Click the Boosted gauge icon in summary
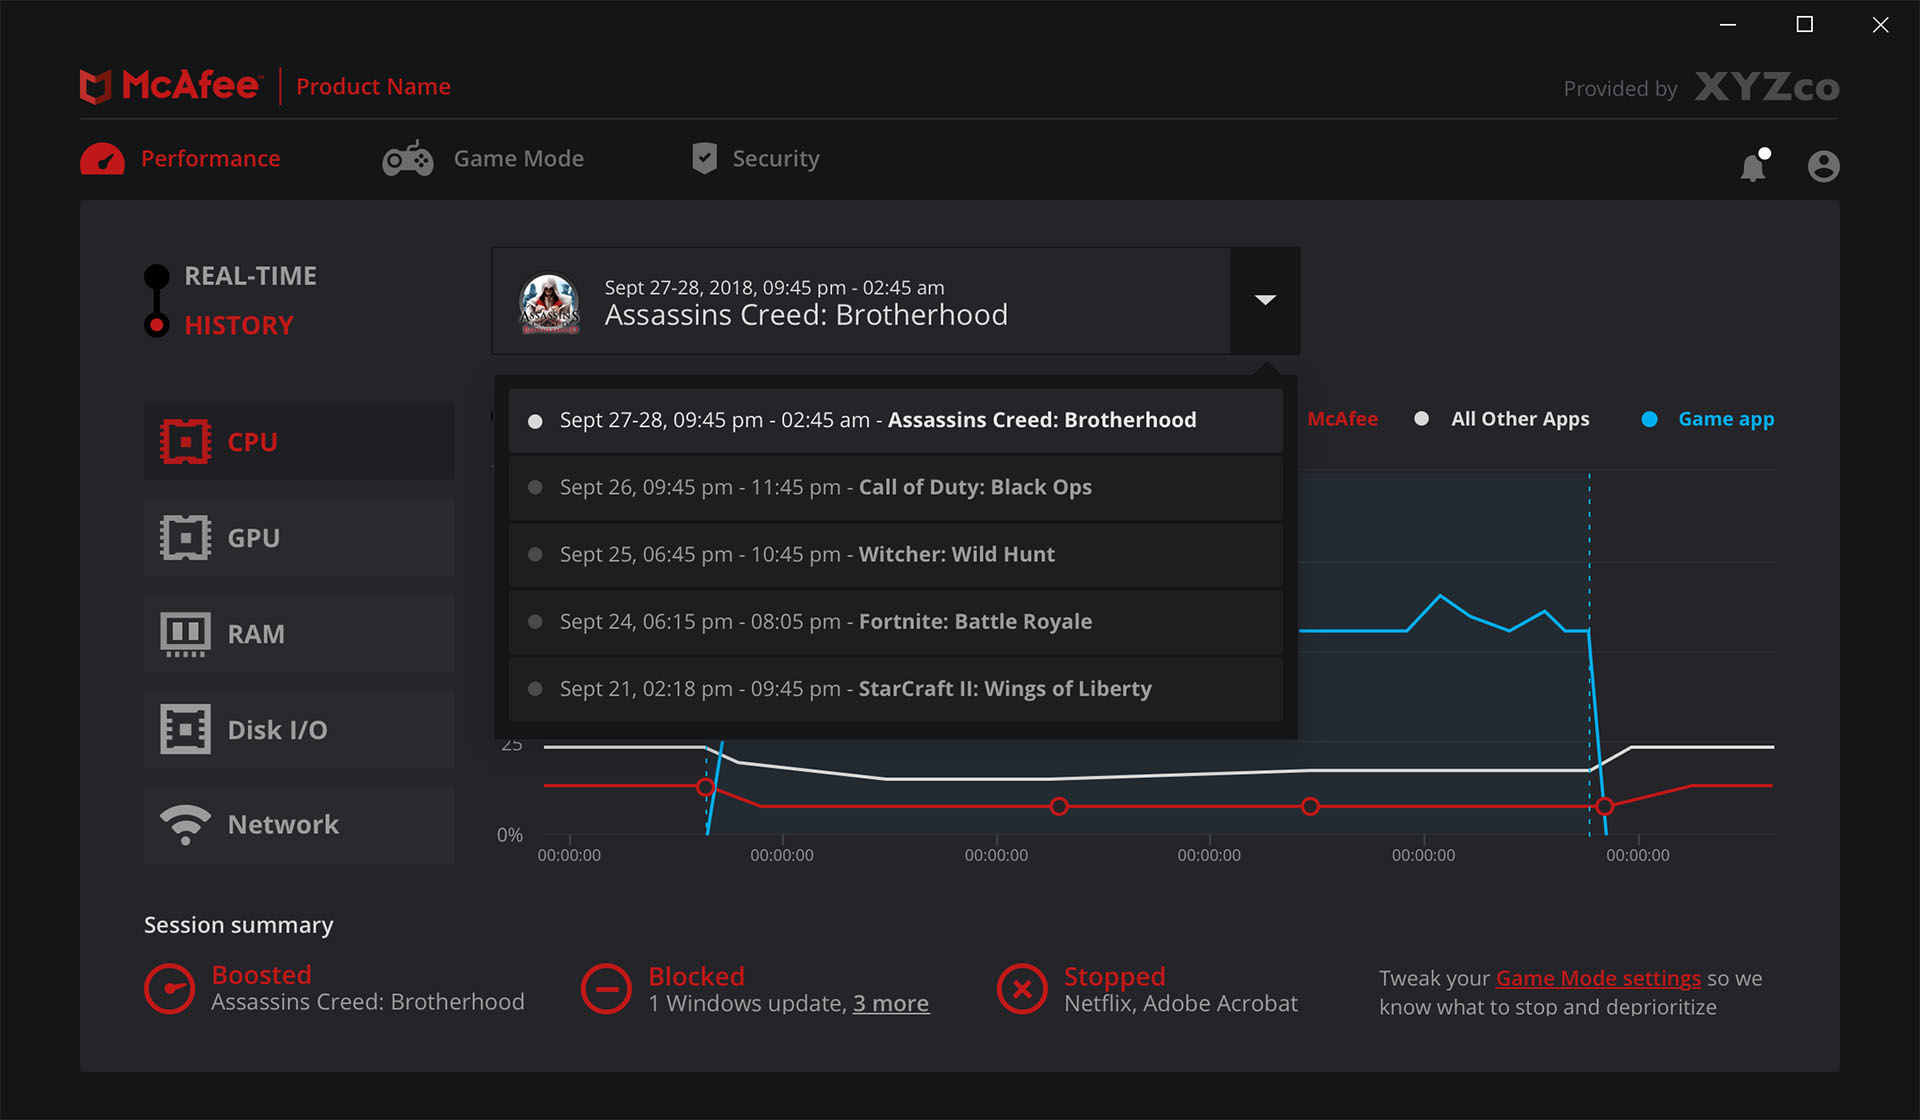This screenshot has width=1920, height=1120. pos(169,988)
